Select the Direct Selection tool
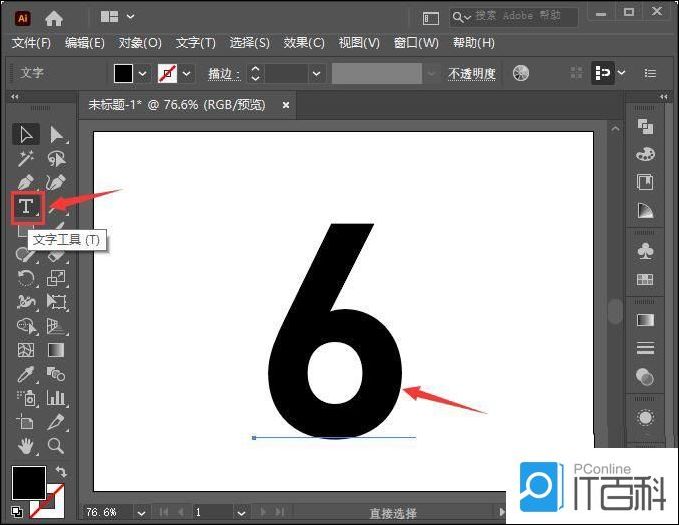 pos(56,135)
